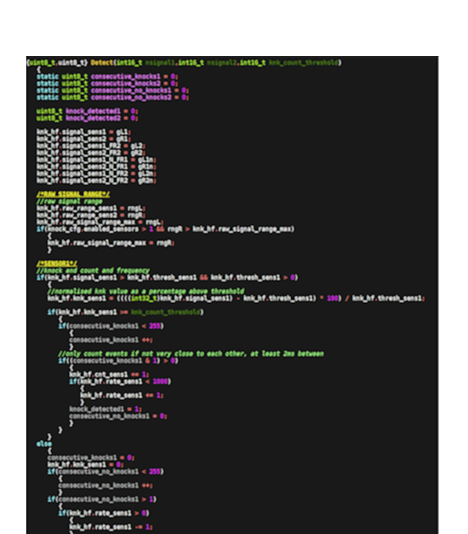Image resolution: width=468 pixels, height=534 pixels.
Task: Select the knk_count_threshold parameter in function signature
Action: (x=303, y=63)
